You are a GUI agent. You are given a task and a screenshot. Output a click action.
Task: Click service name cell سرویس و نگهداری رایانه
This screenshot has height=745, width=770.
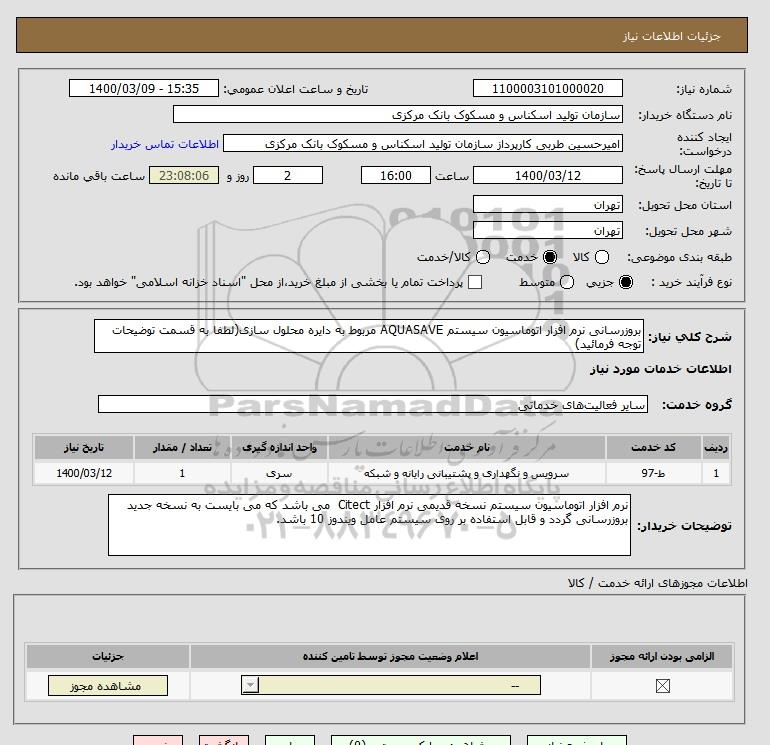[x=467, y=473]
